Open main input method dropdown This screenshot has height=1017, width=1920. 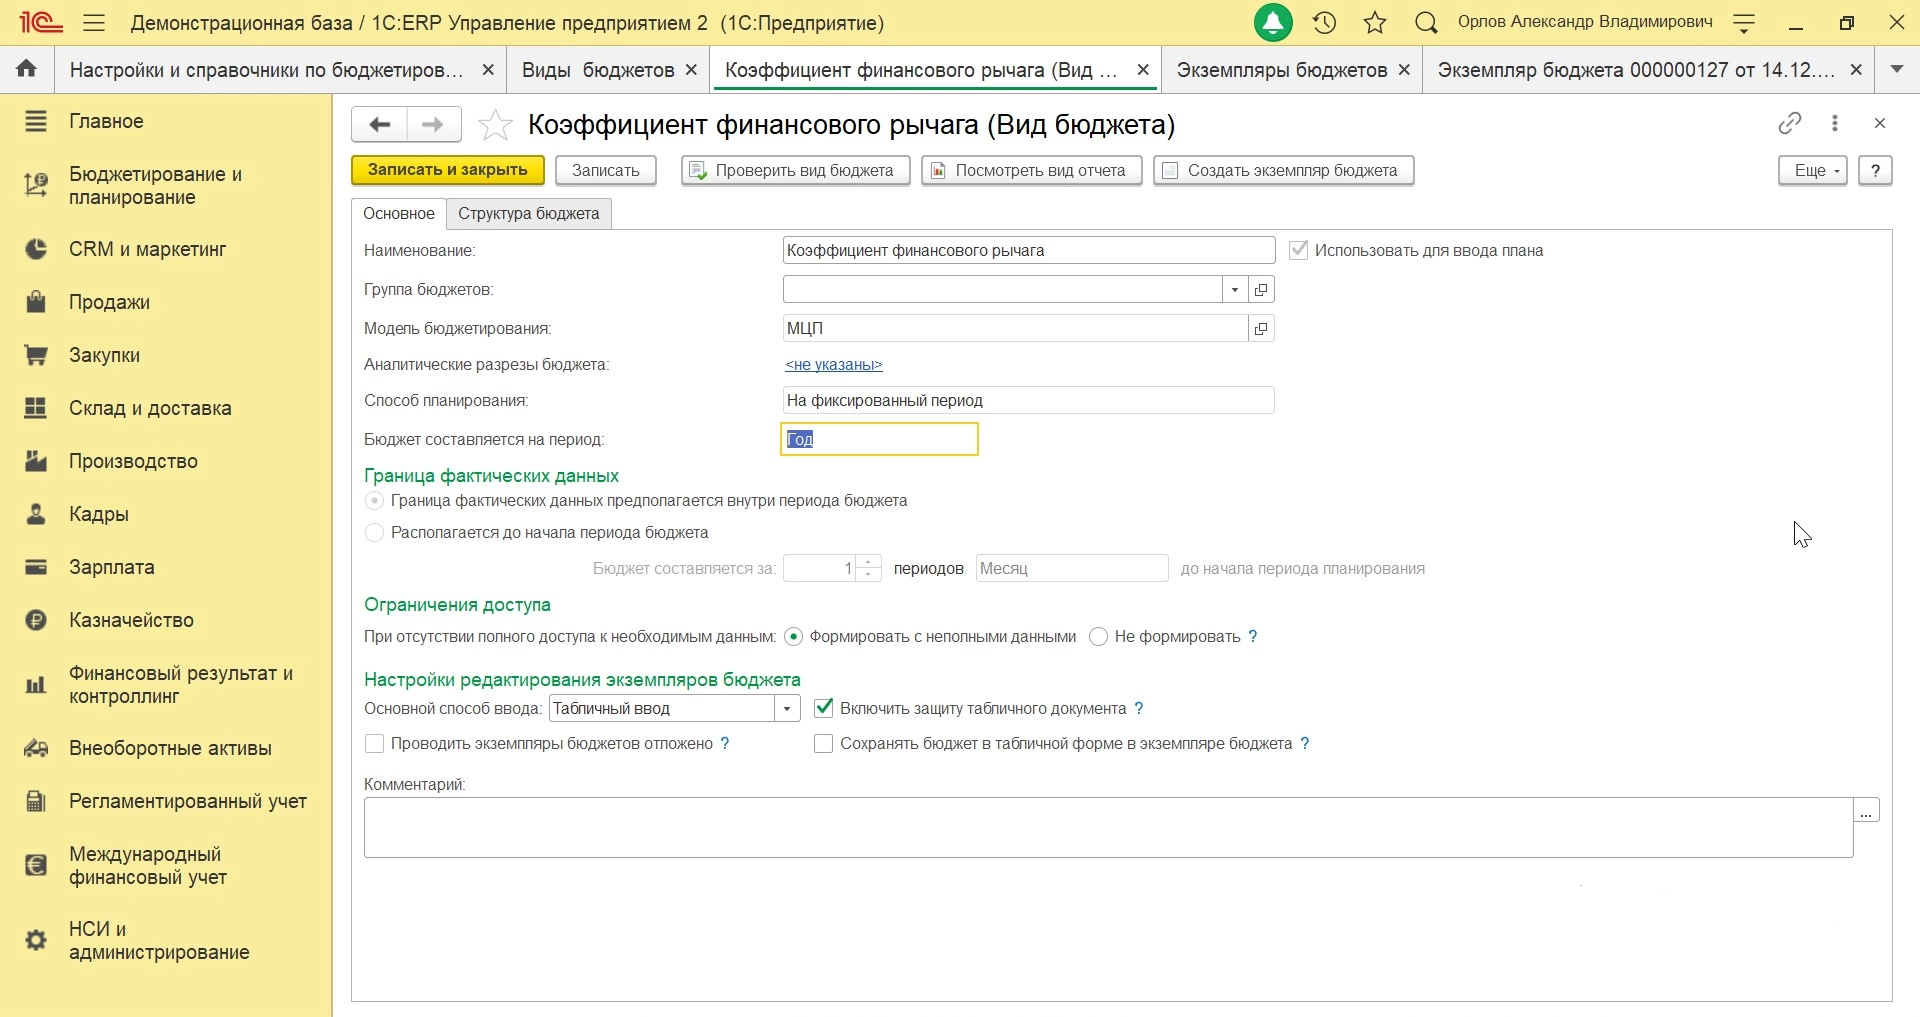click(788, 709)
